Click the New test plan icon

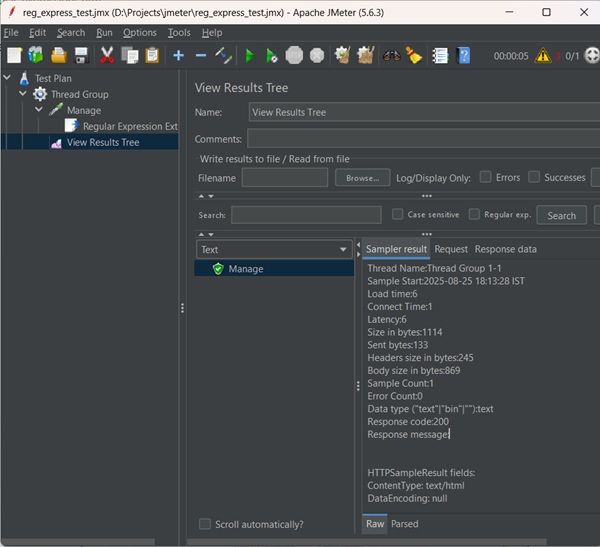14,56
